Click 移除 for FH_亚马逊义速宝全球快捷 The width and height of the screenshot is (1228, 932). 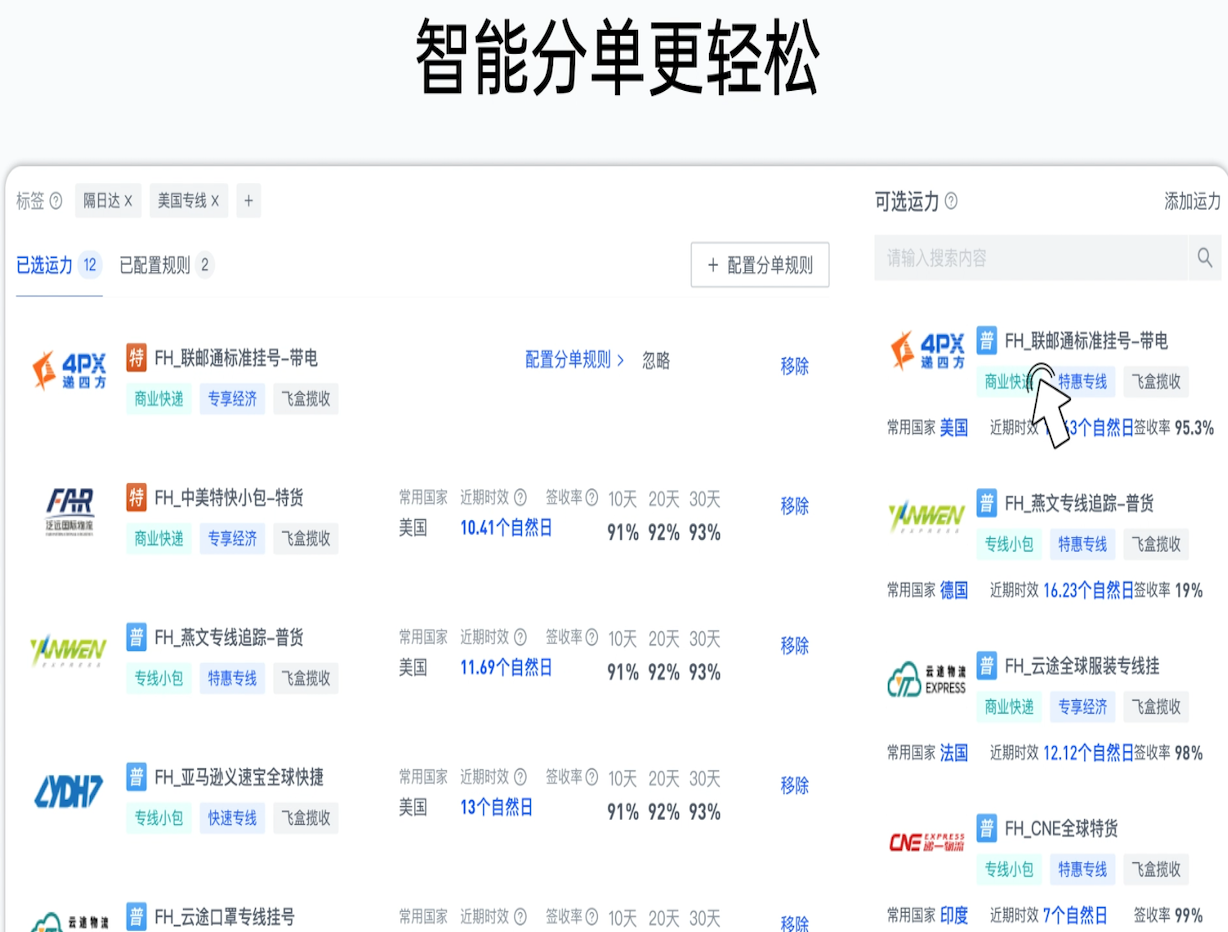click(x=795, y=785)
